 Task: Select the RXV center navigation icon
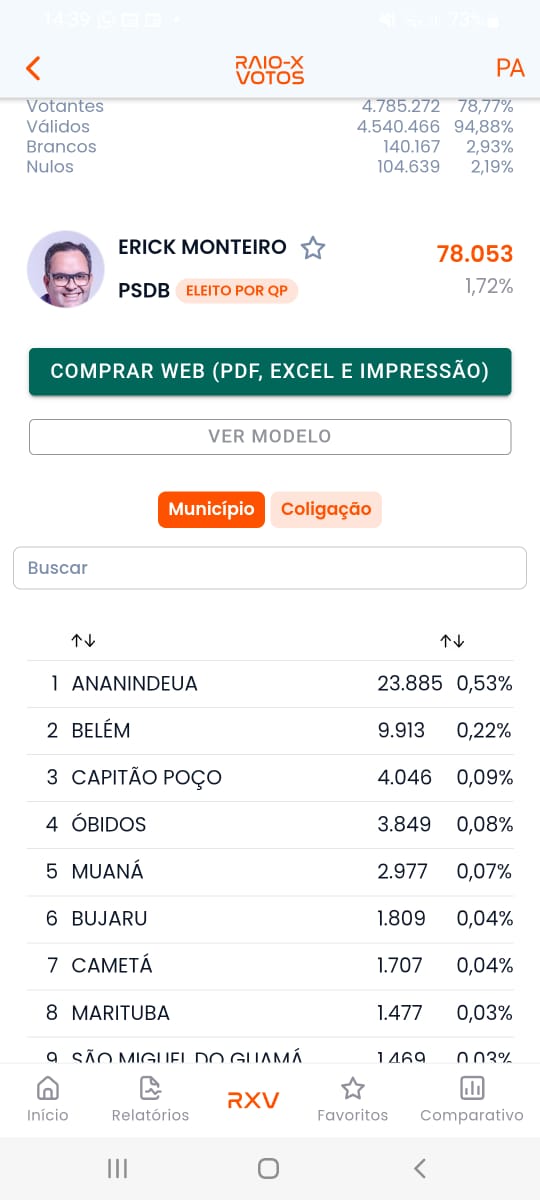click(253, 1100)
